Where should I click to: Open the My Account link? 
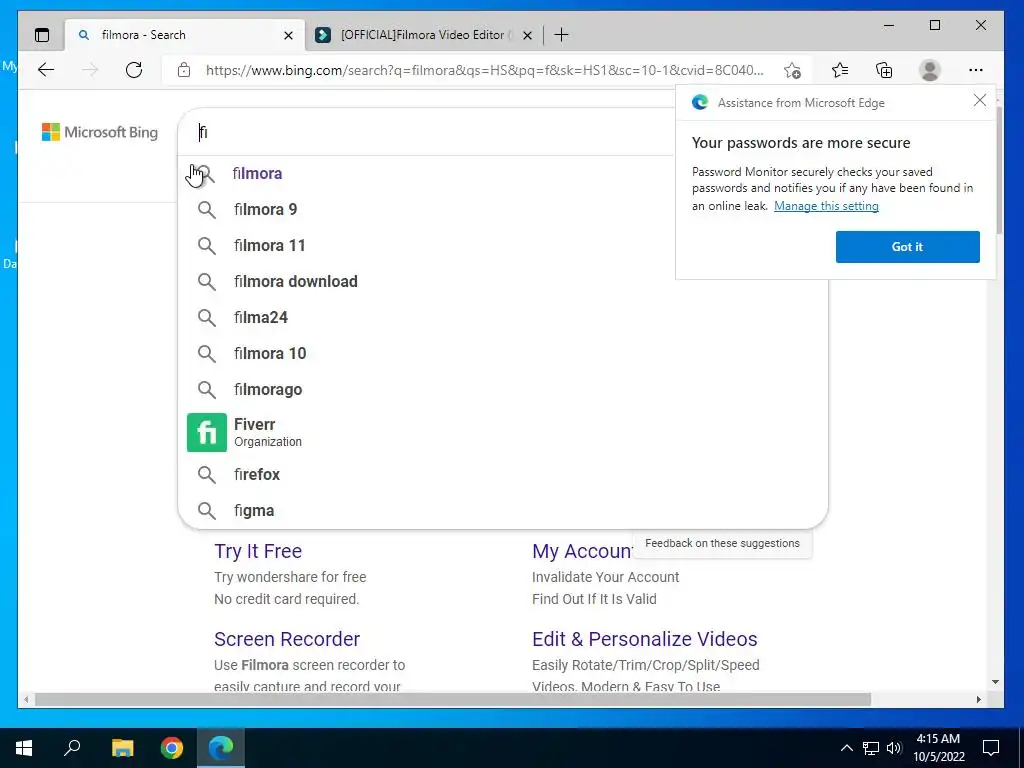pyautogui.click(x=581, y=551)
